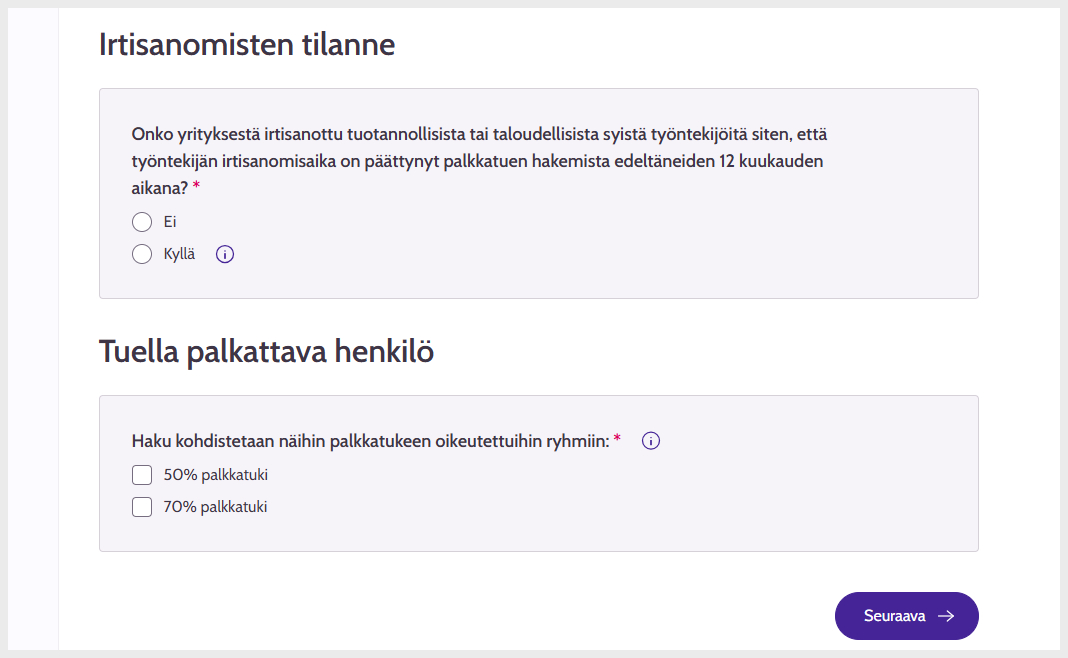Image resolution: width=1068 pixels, height=658 pixels.
Task: Select the 'Kyllä' radio button
Action: (142, 254)
